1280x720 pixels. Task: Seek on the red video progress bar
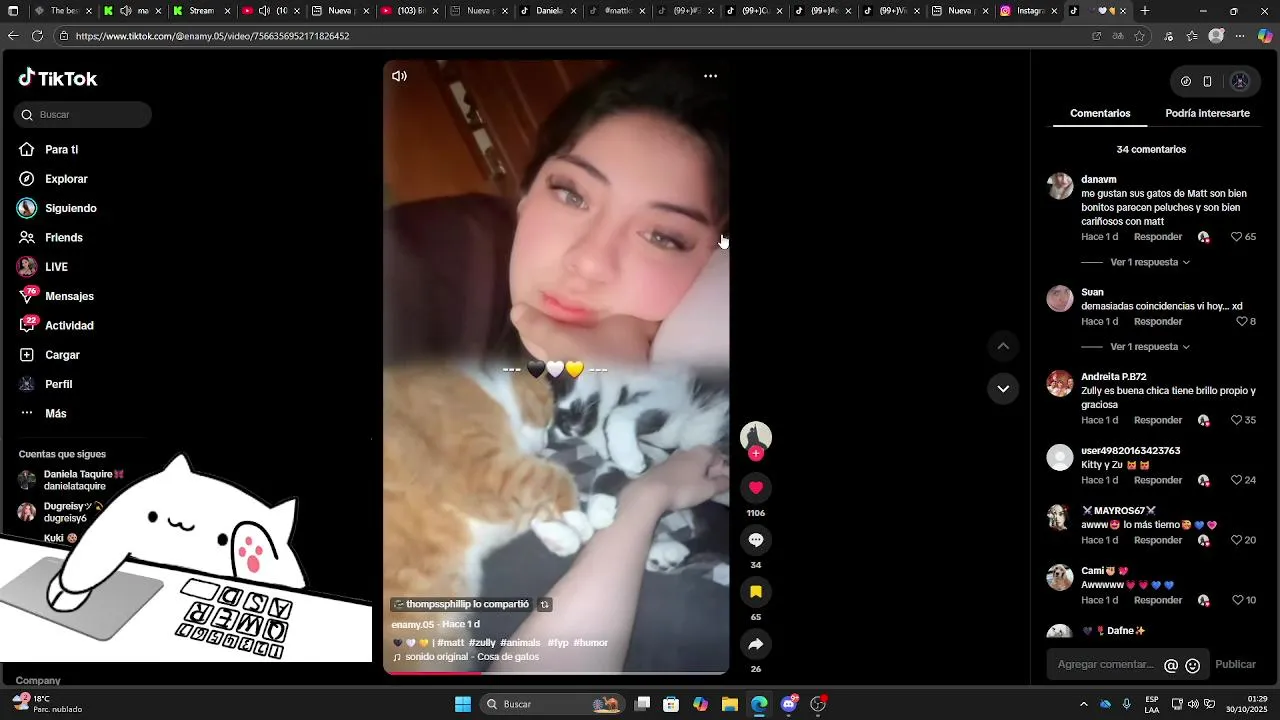point(556,673)
